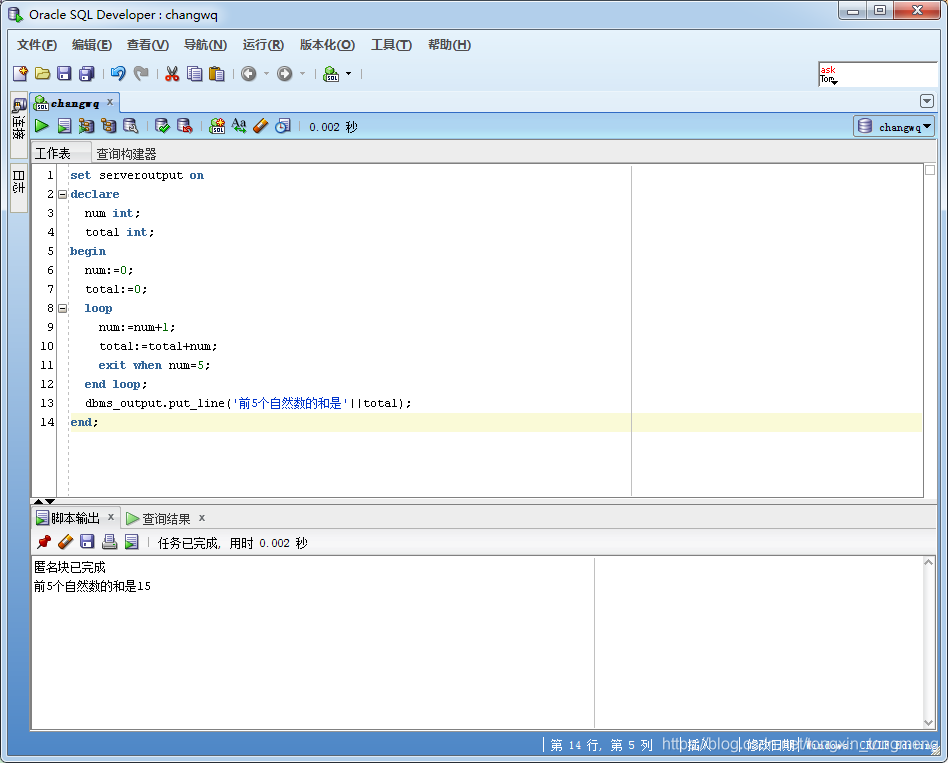Viewport: 948px width, 763px height.
Task: Print the script output
Action: pyautogui.click(x=109, y=542)
